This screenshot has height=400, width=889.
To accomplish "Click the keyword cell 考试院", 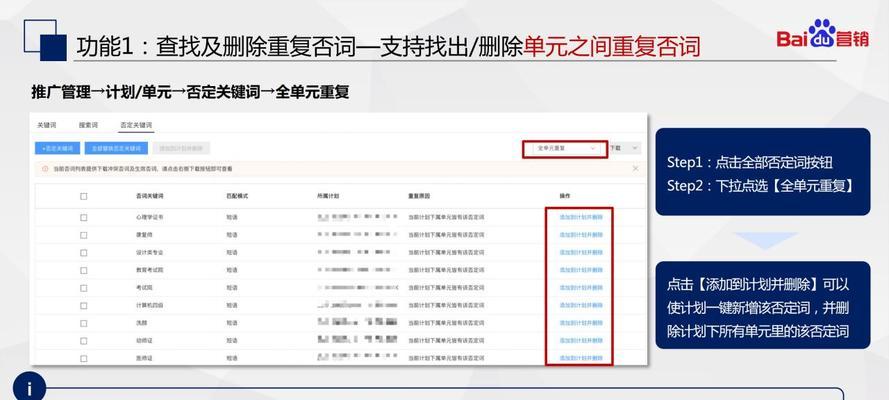I will (x=144, y=288).
